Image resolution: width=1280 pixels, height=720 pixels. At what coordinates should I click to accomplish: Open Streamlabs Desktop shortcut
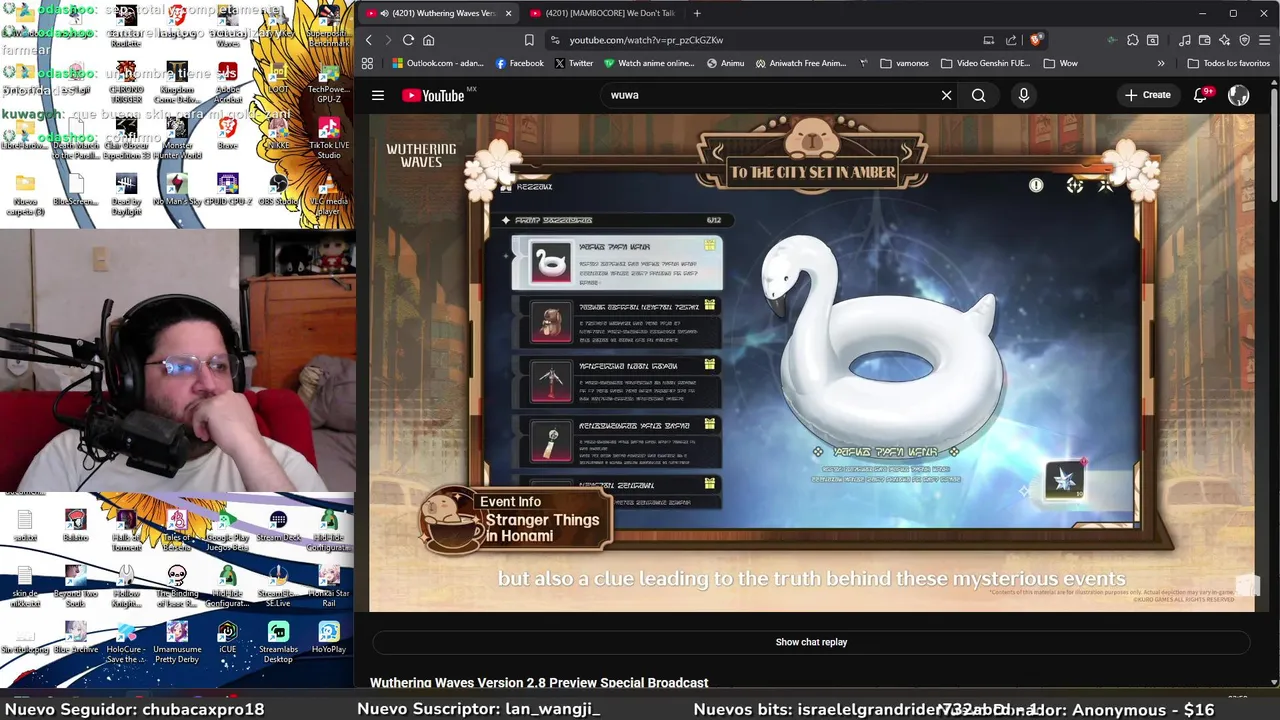click(278, 640)
